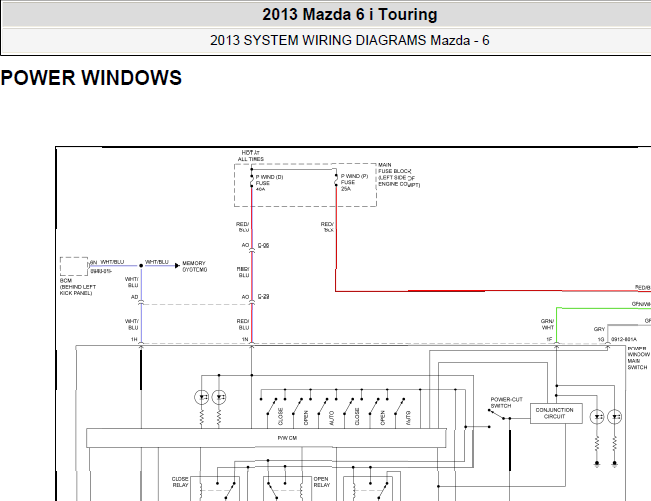This screenshot has width=651, height=501.
Task: Click connector label C-29
Action: point(263,296)
